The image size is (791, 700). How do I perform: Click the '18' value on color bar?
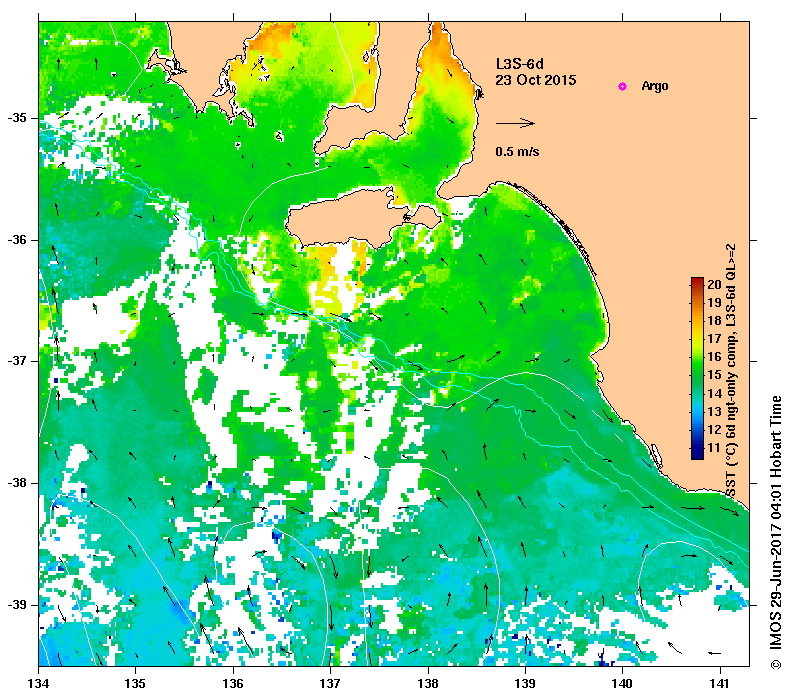714,321
